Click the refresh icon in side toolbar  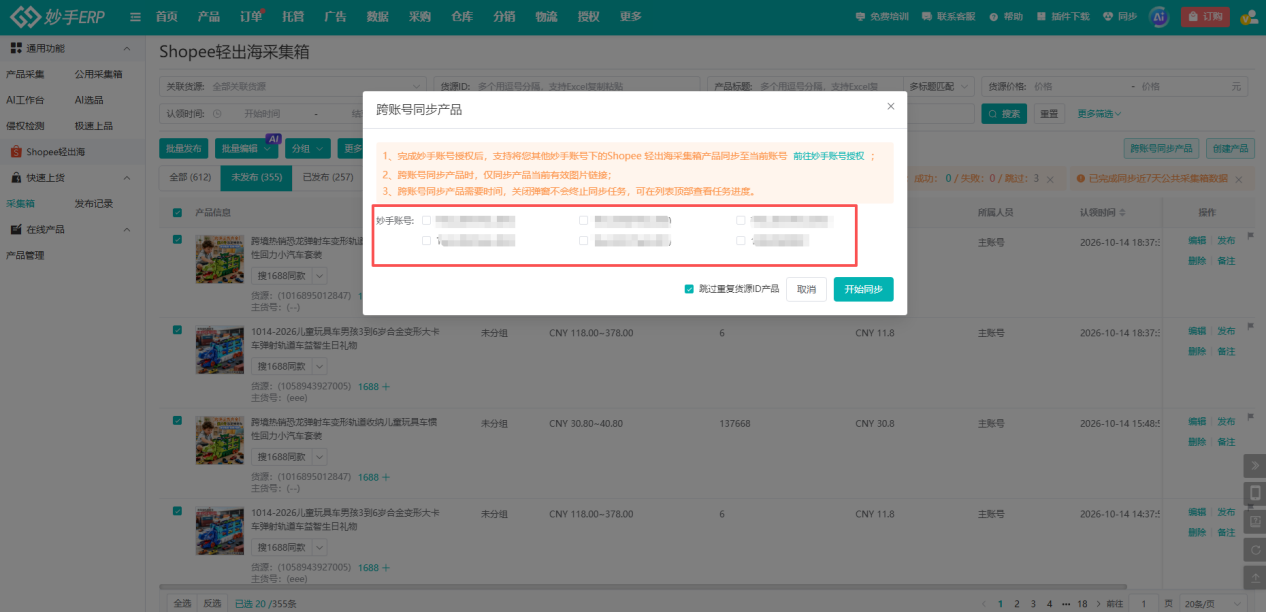point(1255,550)
